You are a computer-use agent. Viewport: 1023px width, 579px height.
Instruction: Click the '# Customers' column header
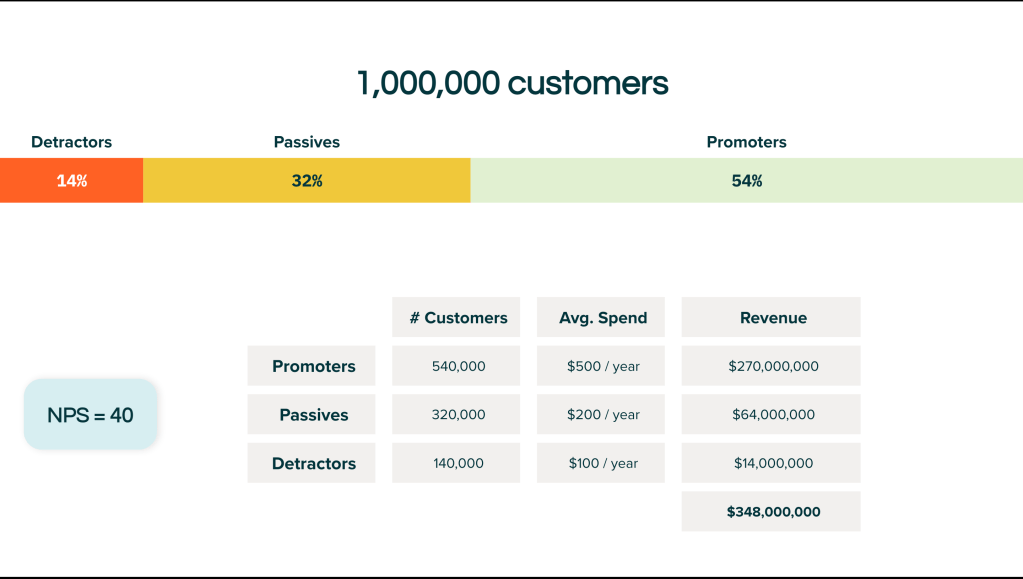(456, 318)
